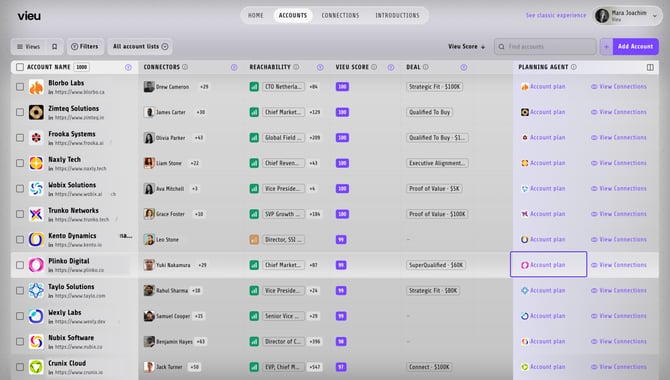Click the Add Account button
The image size is (670, 380).
click(635, 47)
